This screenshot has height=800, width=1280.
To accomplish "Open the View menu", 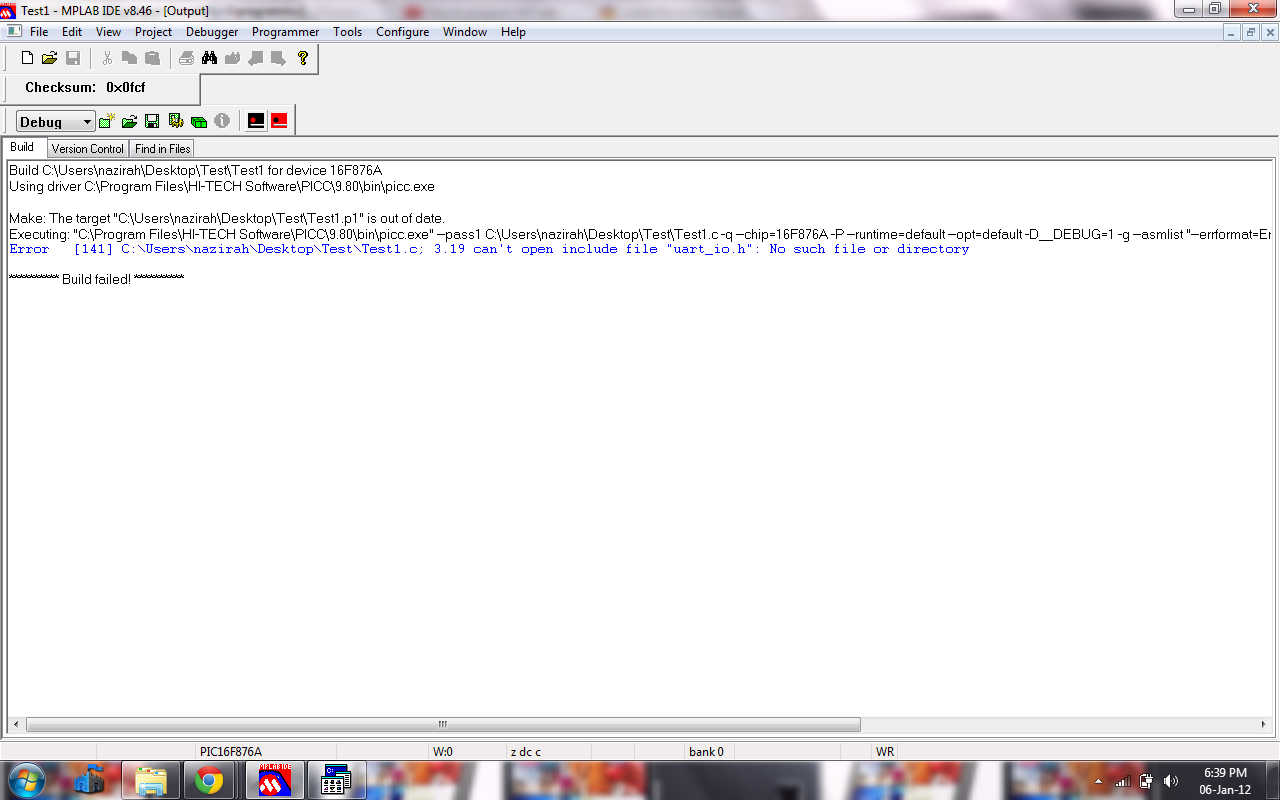I will (108, 32).
